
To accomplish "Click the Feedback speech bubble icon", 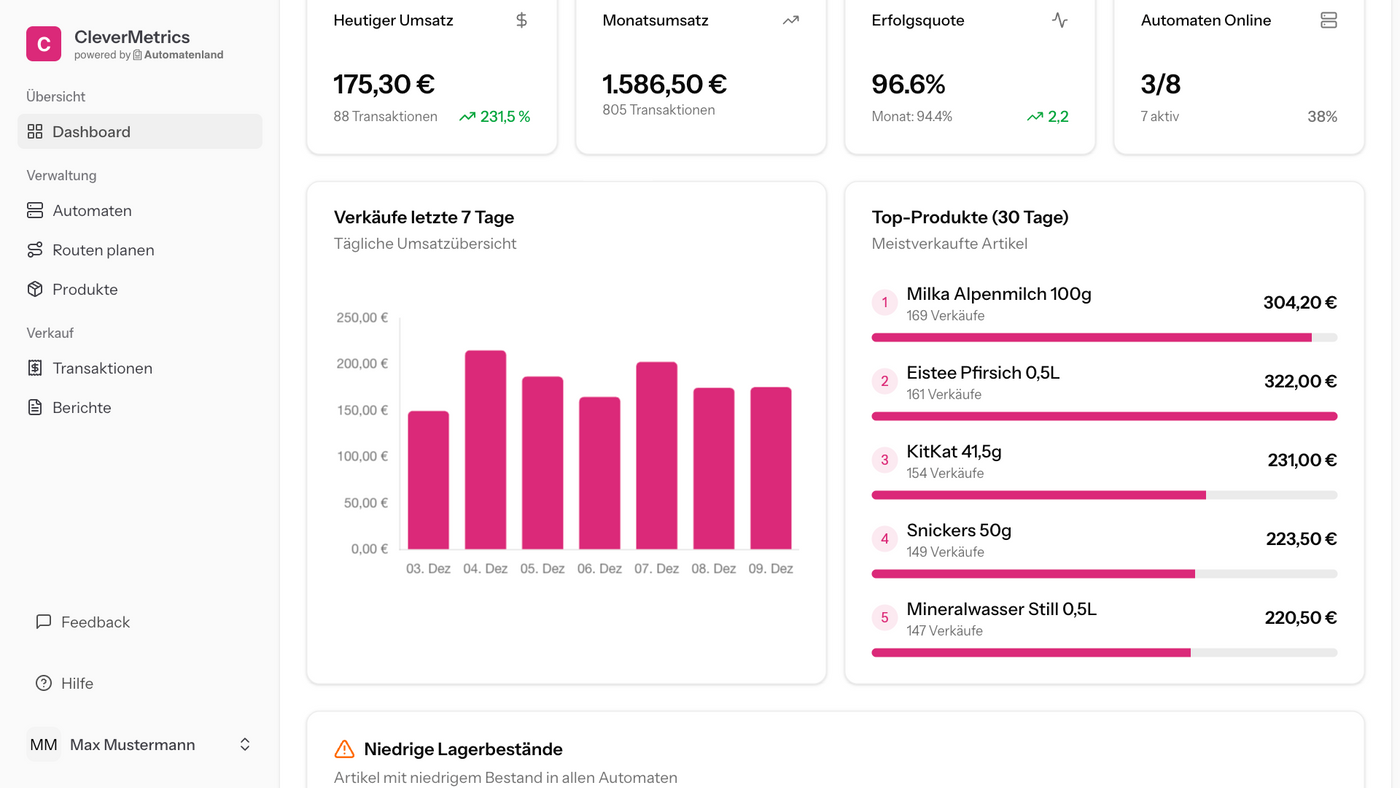I will coord(43,622).
